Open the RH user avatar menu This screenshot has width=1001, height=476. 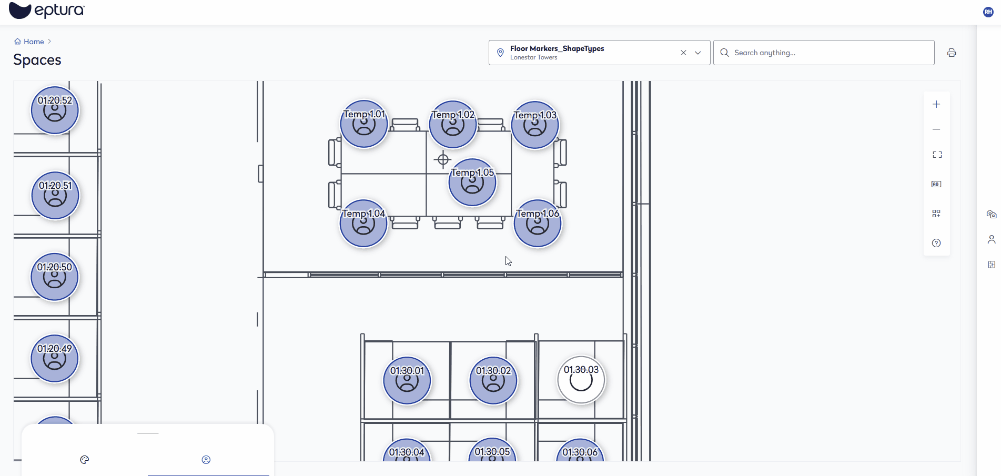click(988, 12)
